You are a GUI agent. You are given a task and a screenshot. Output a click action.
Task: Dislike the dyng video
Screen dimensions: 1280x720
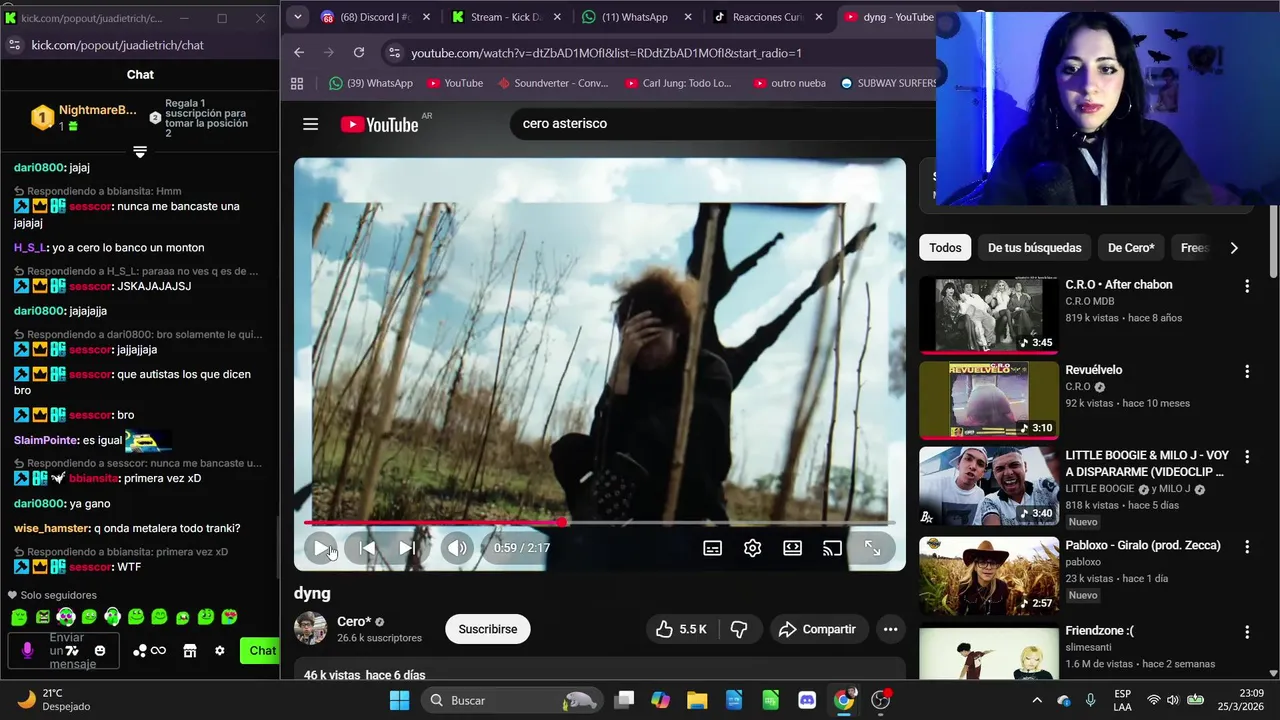coord(739,629)
